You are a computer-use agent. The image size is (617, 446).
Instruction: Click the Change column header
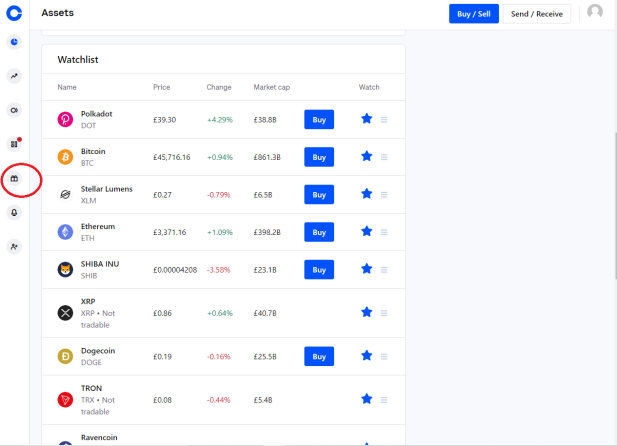[219, 87]
